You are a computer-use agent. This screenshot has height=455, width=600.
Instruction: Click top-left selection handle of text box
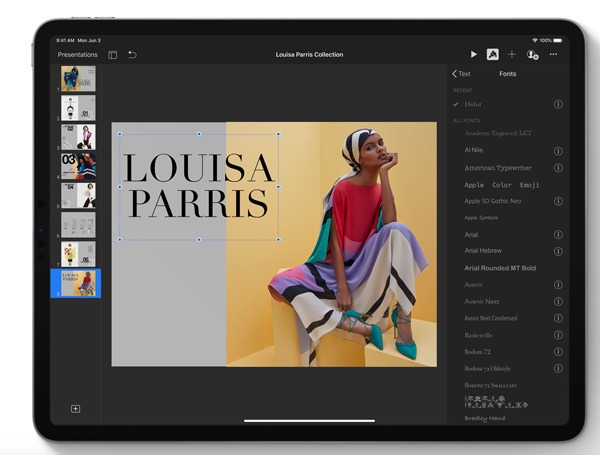120,134
